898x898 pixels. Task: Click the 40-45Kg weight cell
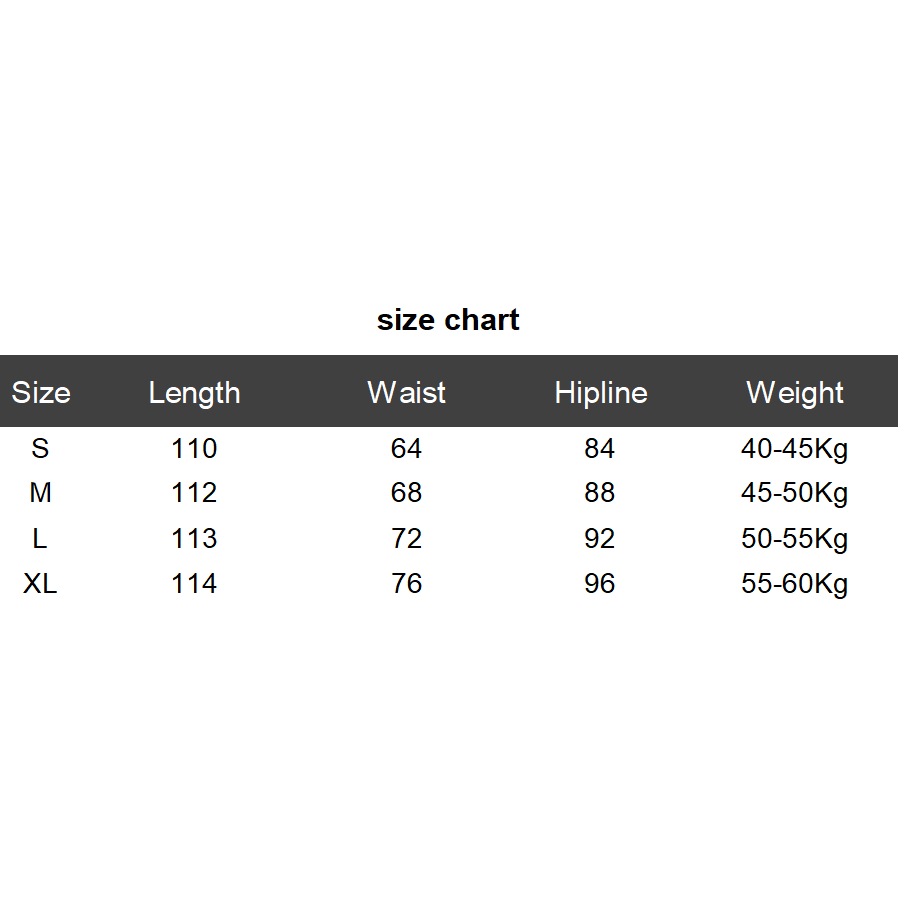coord(794,449)
